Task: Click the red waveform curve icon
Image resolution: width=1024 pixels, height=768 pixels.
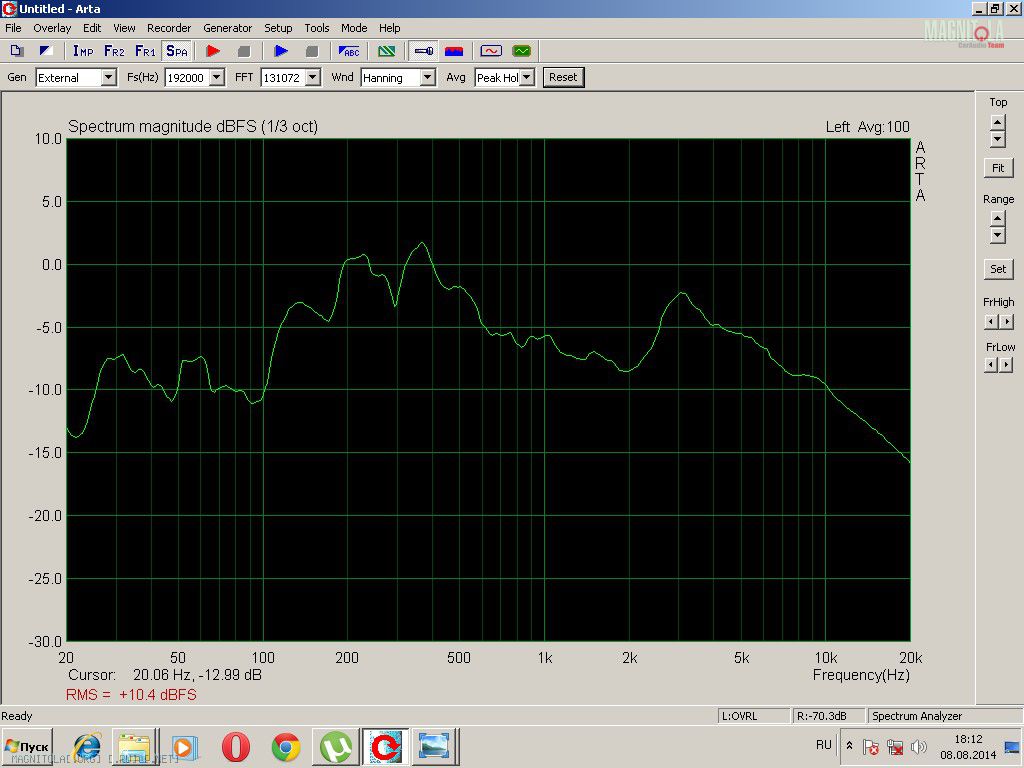Action: coord(490,51)
